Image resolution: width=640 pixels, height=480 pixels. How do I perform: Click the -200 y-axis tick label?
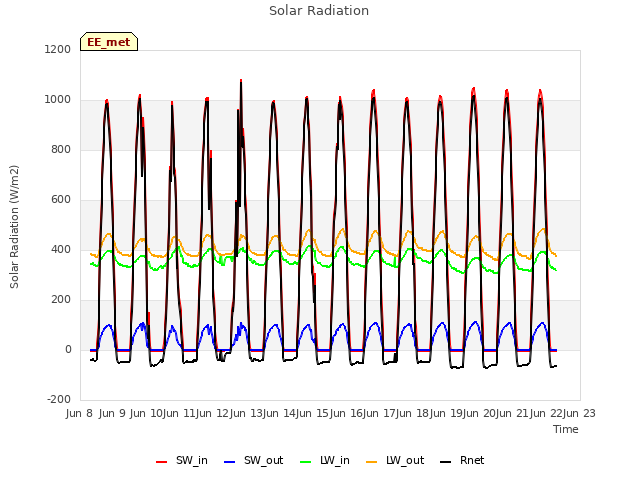[x=59, y=399]
